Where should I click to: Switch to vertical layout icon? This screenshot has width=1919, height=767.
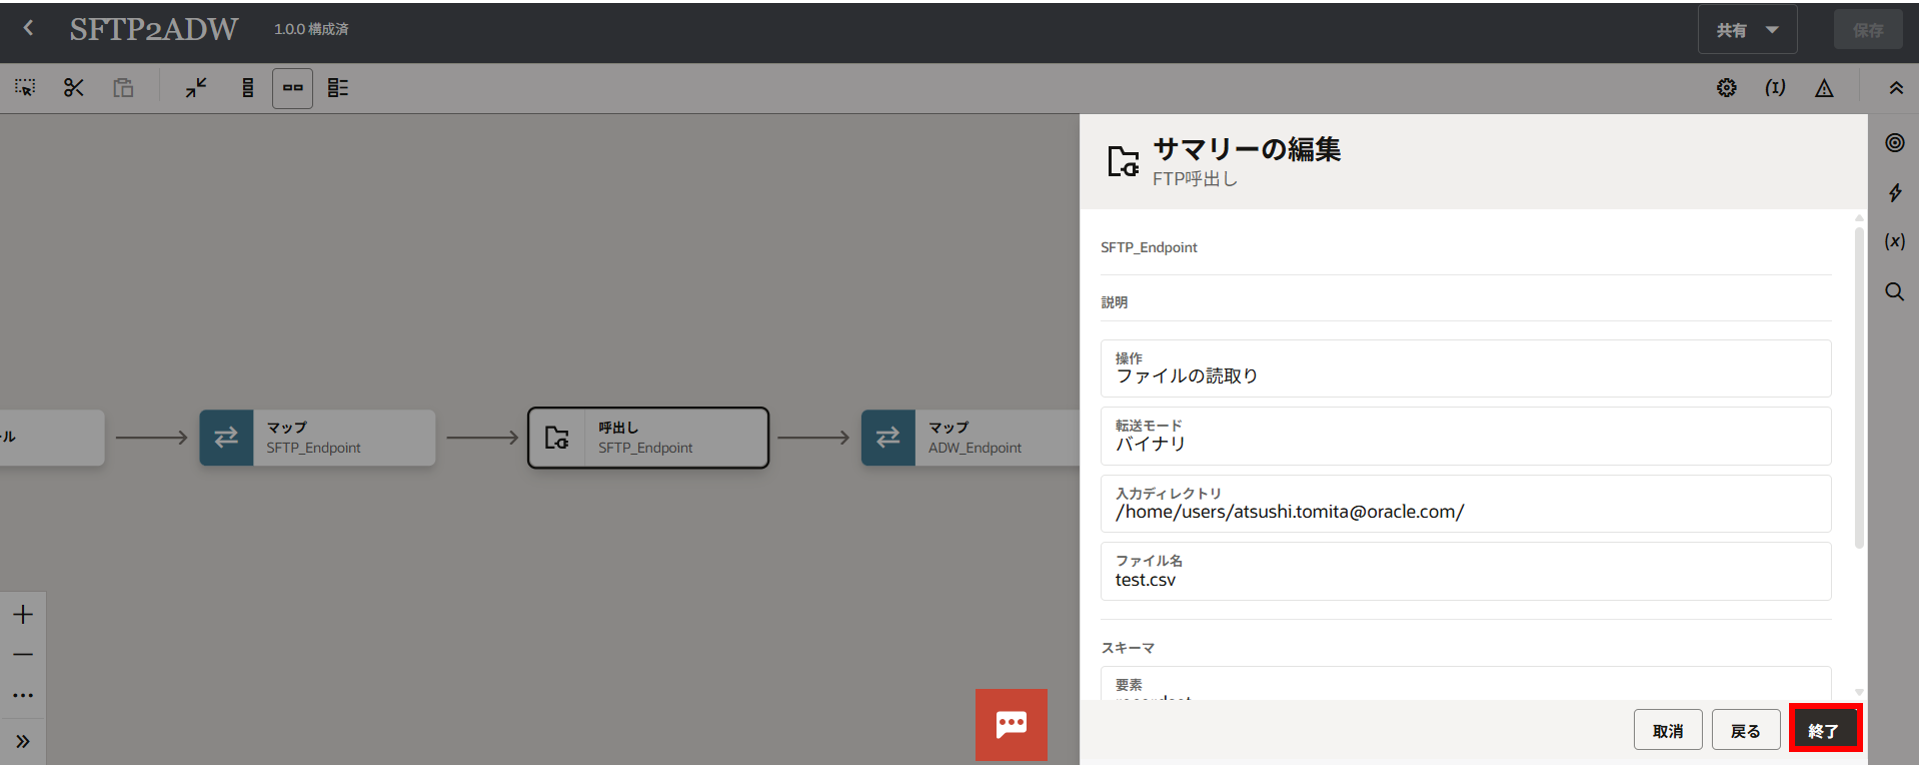247,88
